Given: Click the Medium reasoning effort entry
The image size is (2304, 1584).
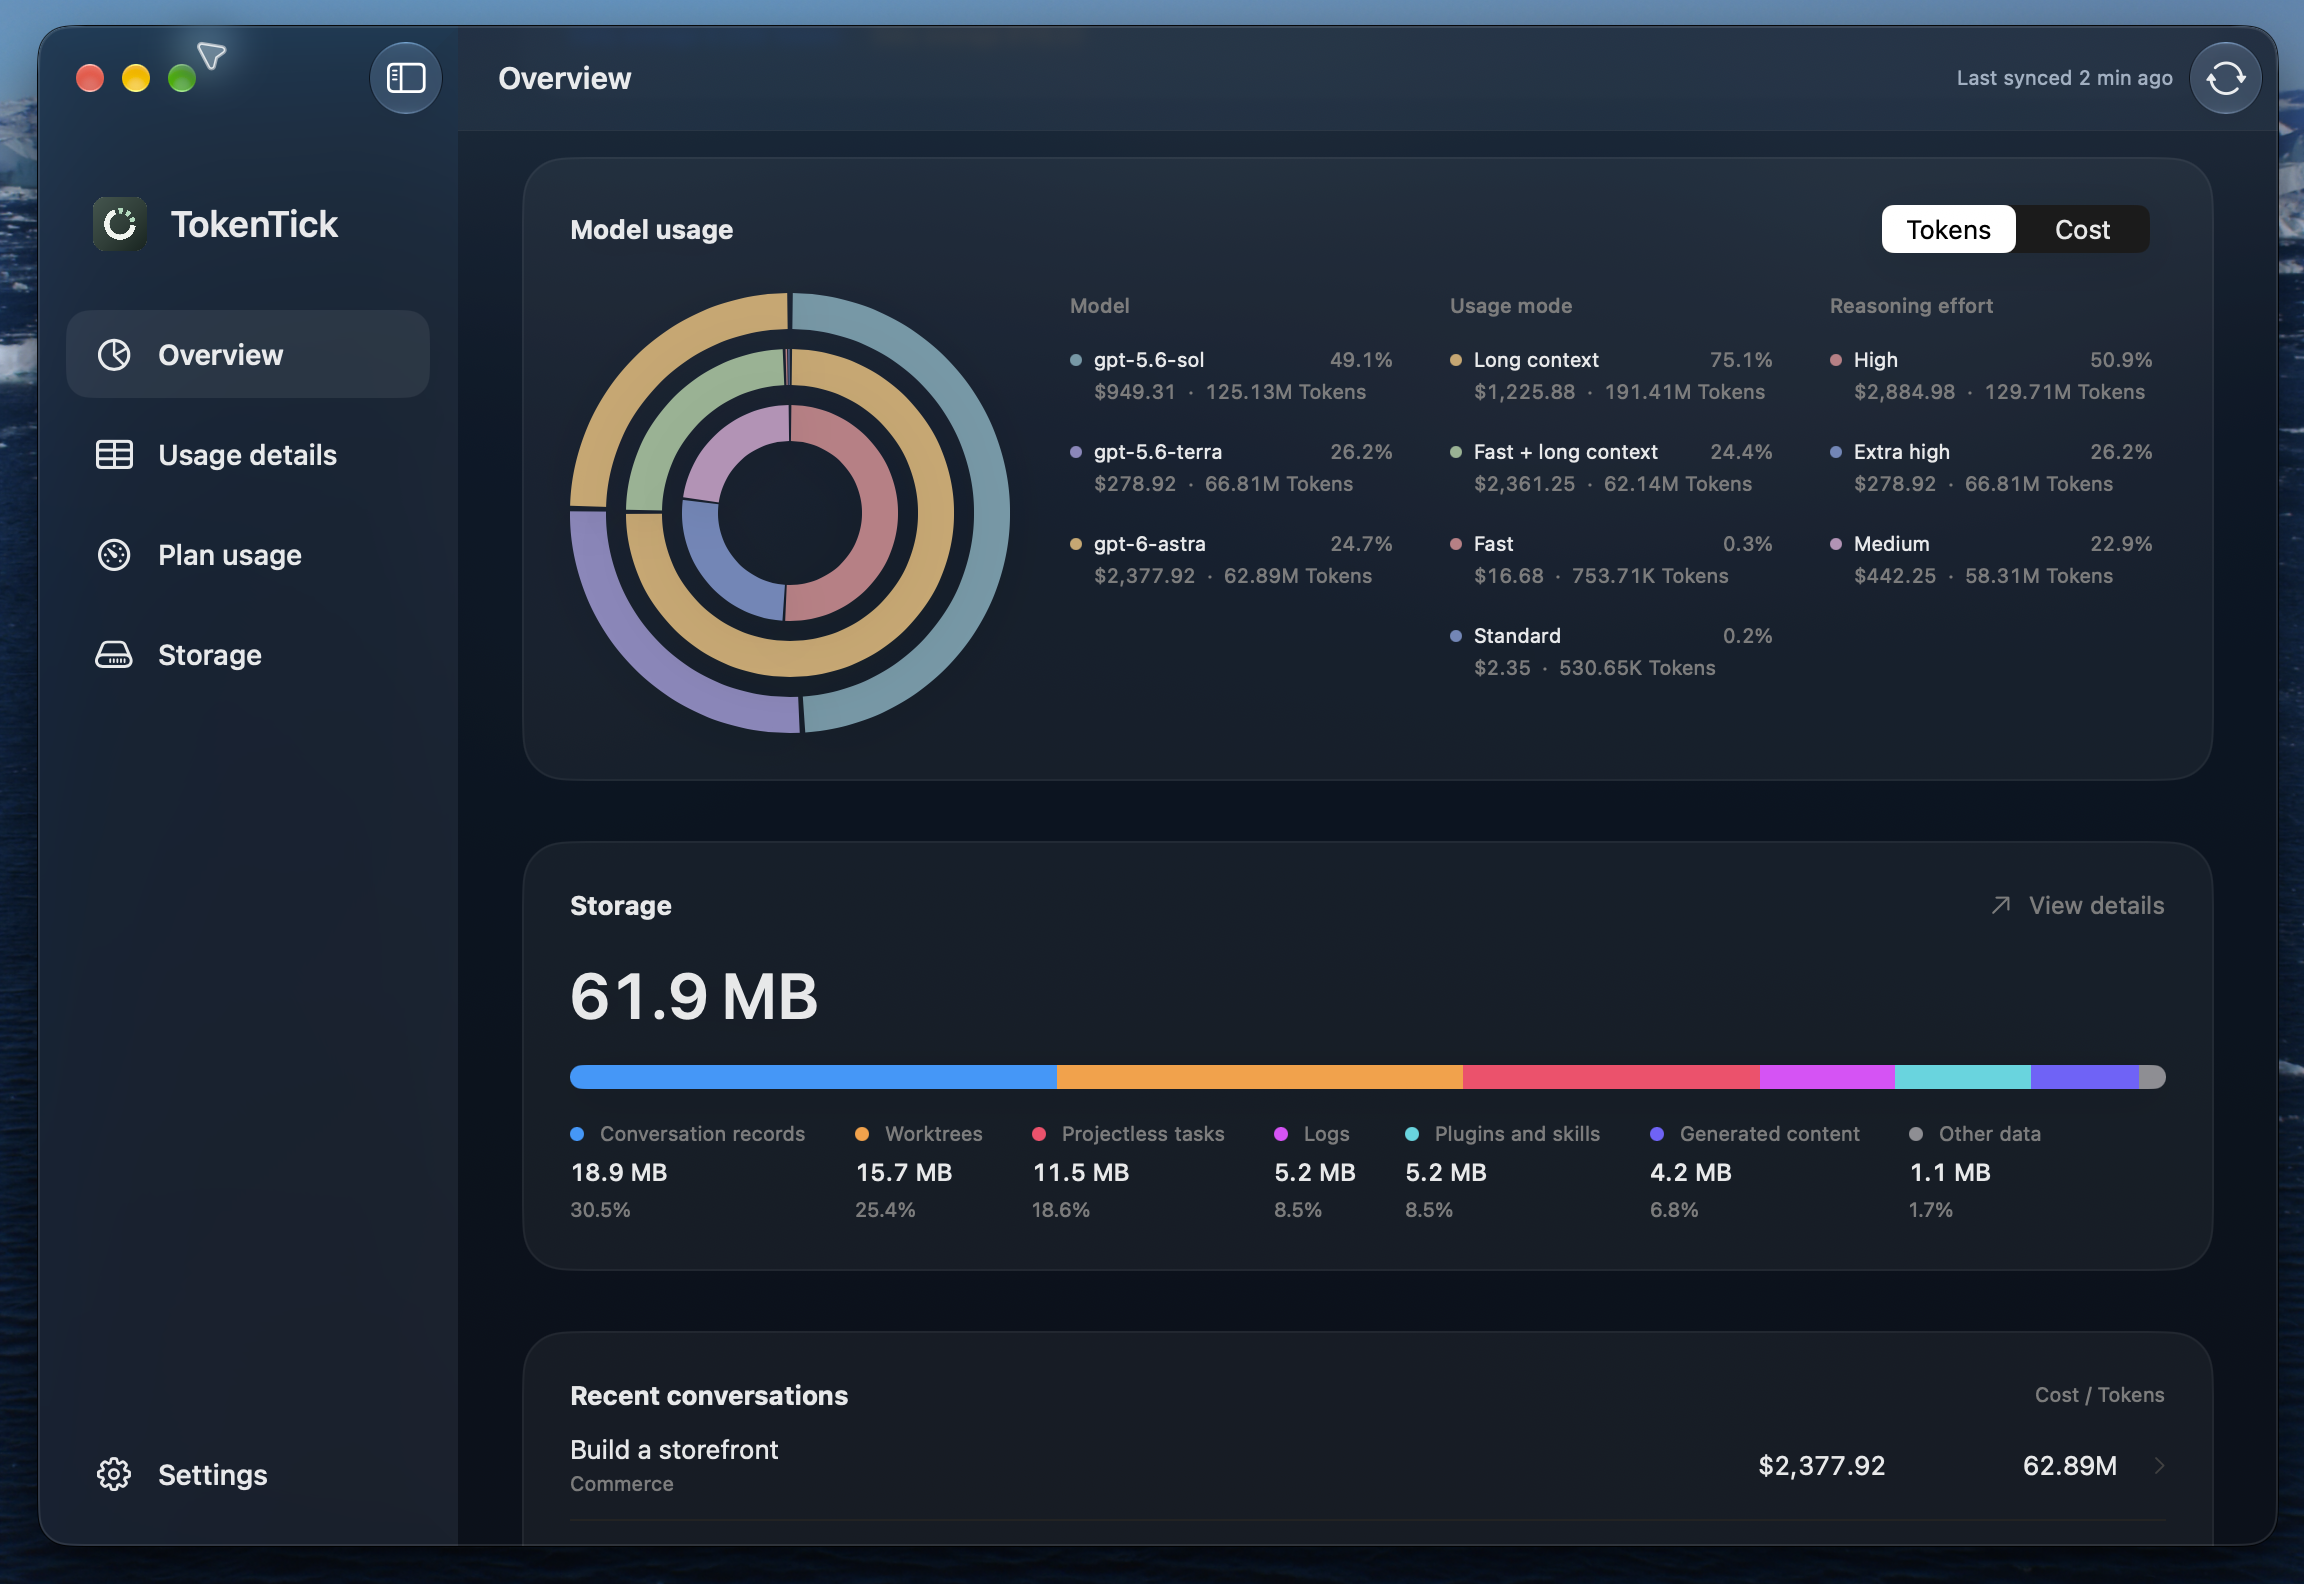Looking at the screenshot, I should tap(1991, 560).
